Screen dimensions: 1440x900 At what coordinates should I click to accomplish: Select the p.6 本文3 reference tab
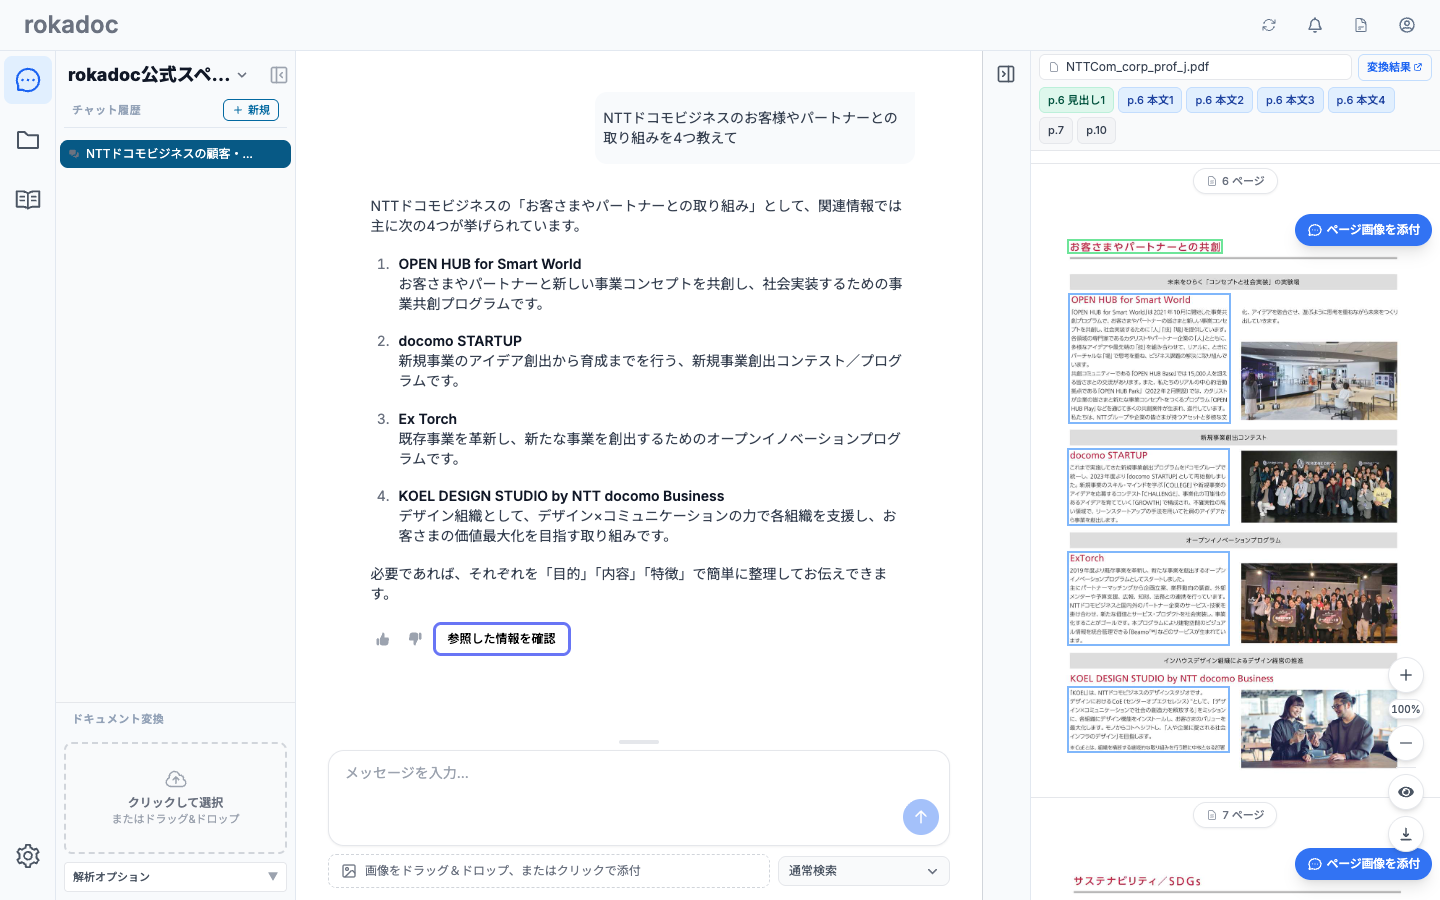tap(1290, 100)
